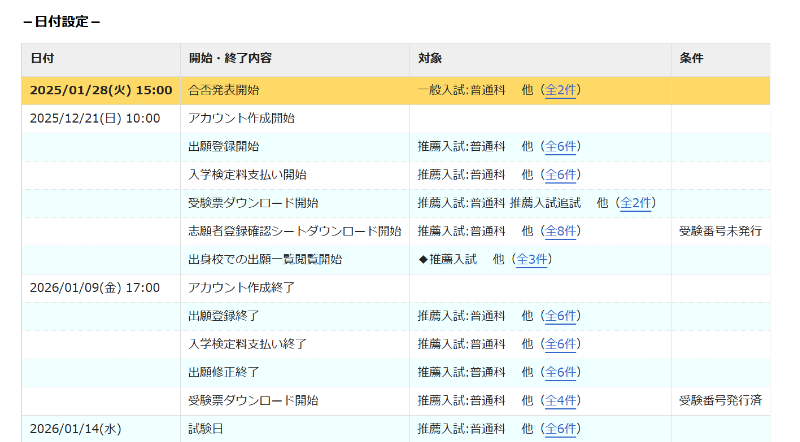Click the 2025/12/21(日) 10:00 date cell

point(95,118)
